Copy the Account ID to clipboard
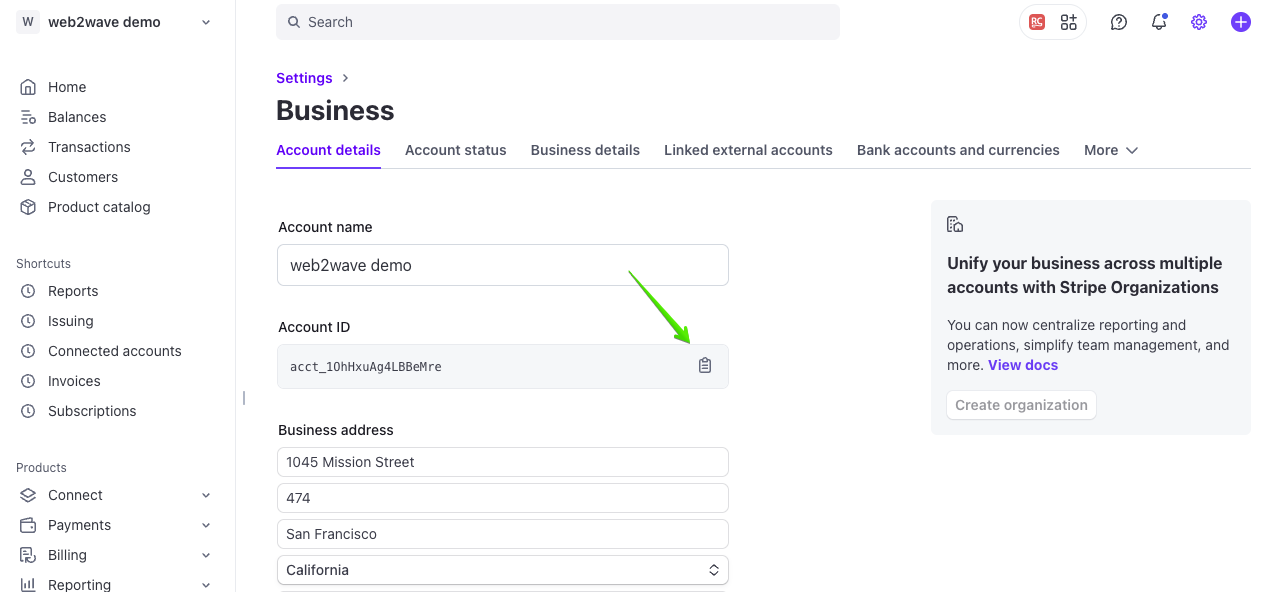This screenshot has height=592, width=1288. point(705,366)
